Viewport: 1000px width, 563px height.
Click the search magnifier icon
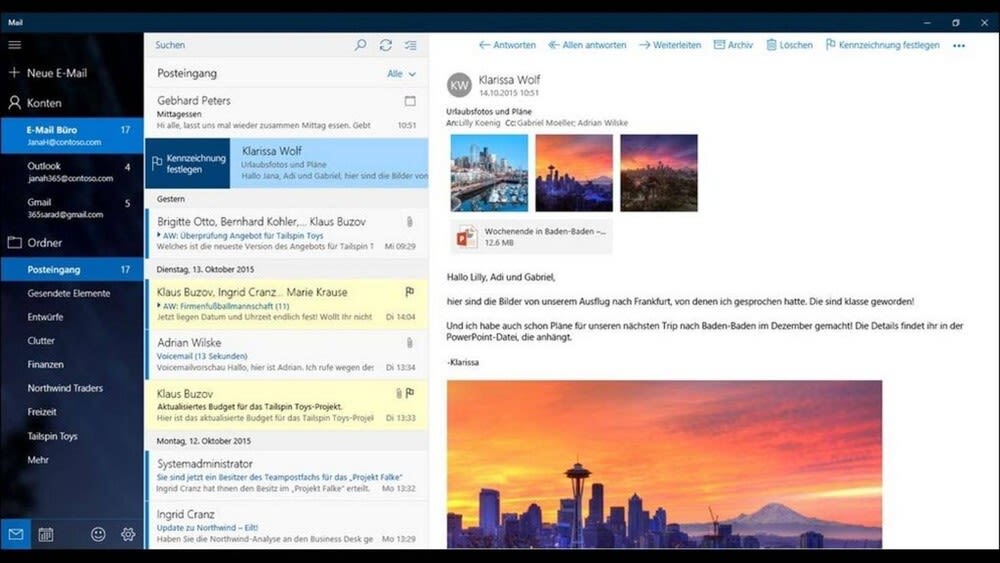coord(361,45)
